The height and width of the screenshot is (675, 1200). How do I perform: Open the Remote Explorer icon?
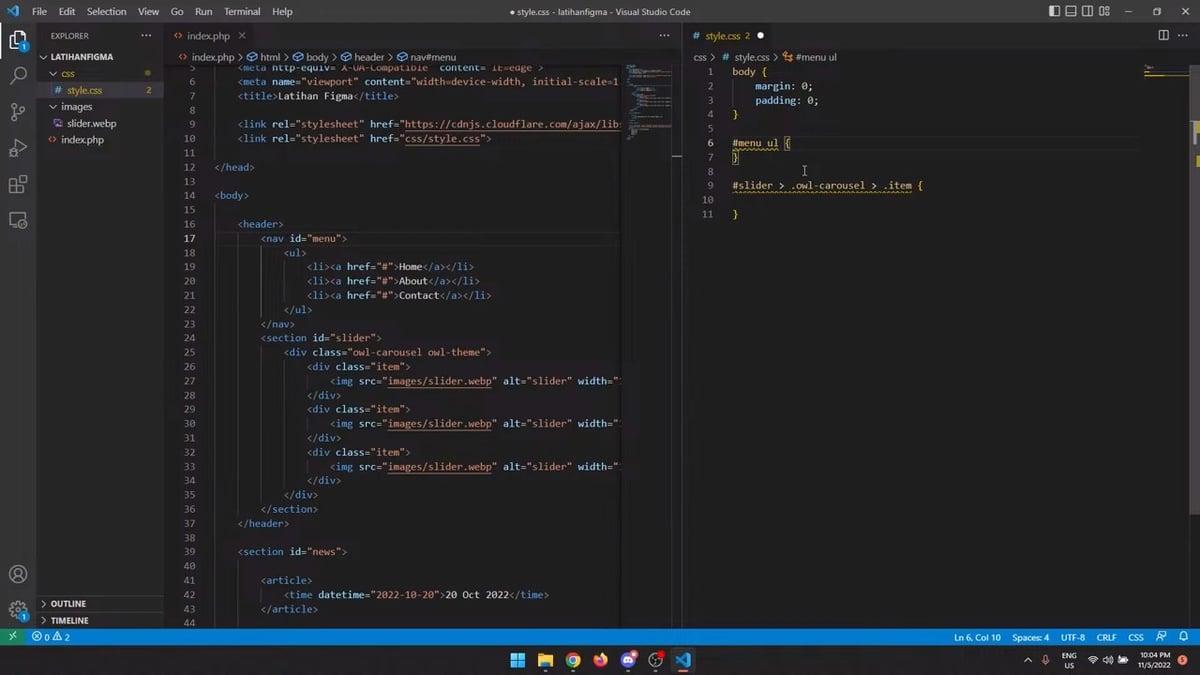coord(18,221)
